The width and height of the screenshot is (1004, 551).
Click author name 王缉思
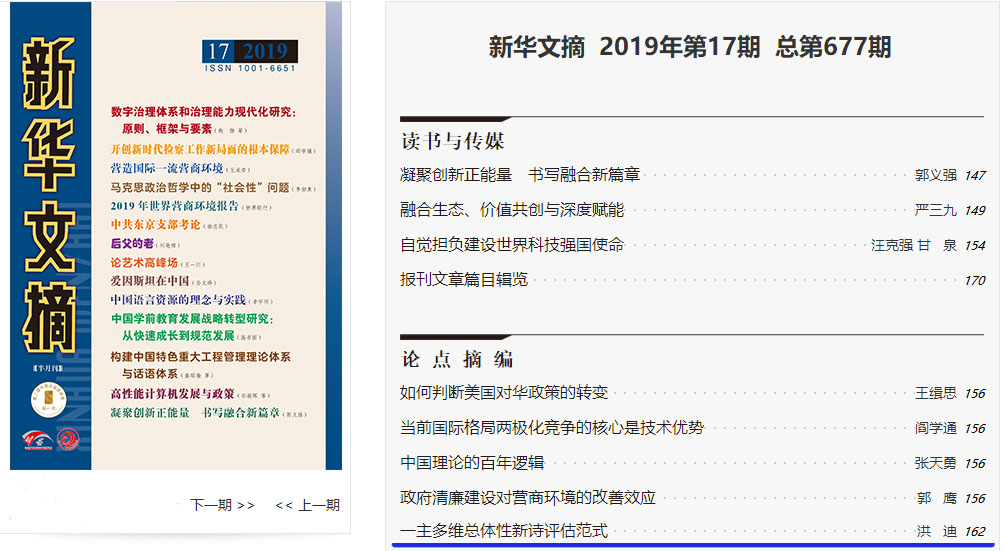(x=935, y=393)
